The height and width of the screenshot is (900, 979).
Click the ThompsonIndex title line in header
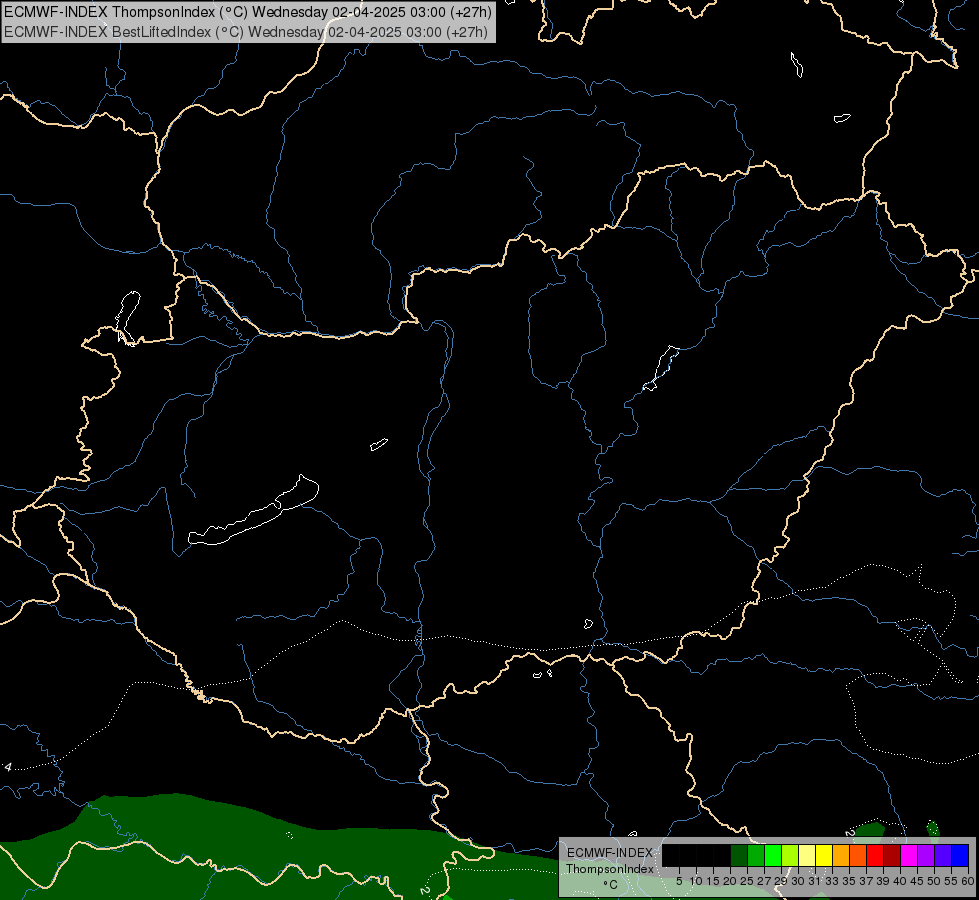[248, 11]
